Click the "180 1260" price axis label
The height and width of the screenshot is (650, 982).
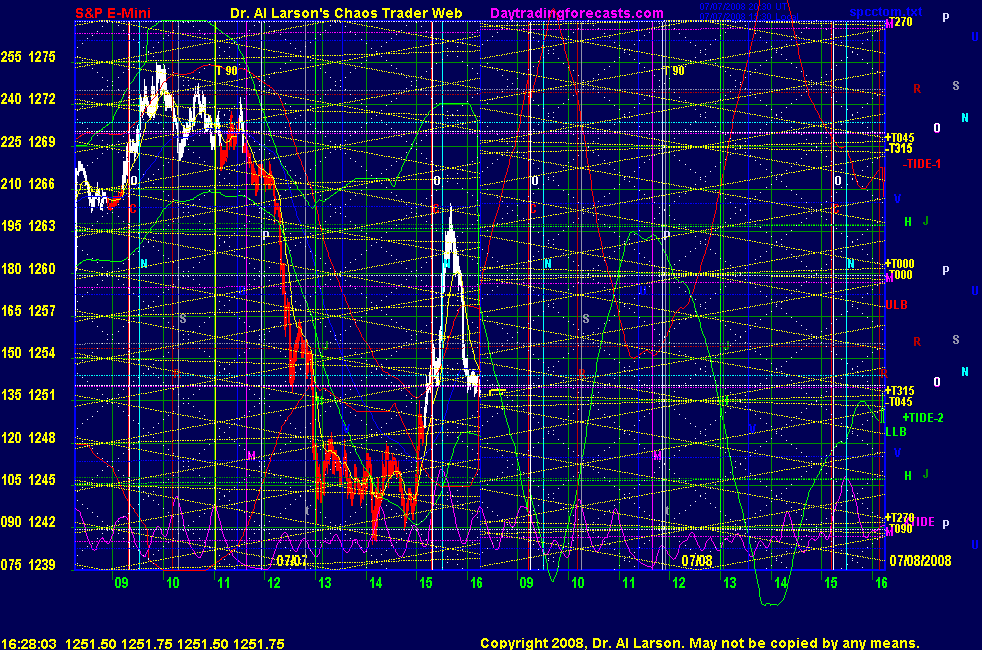(x=28, y=269)
